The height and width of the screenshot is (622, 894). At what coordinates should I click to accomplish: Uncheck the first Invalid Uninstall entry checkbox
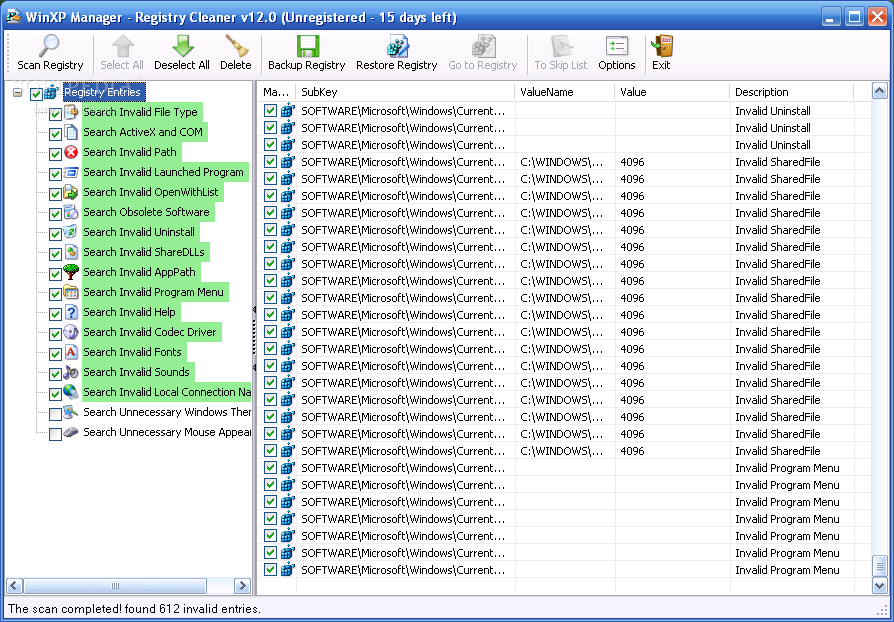(x=270, y=111)
